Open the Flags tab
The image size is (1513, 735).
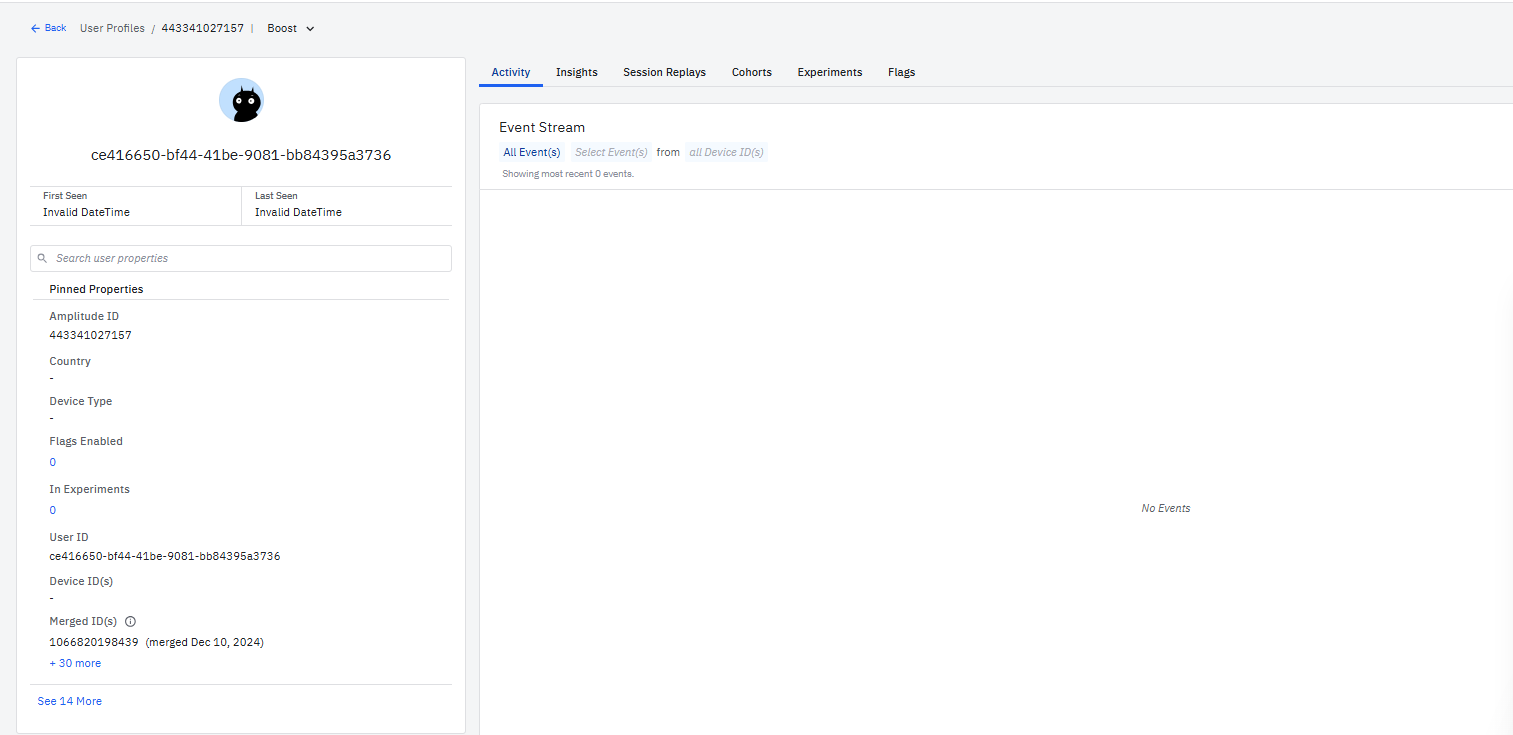(x=901, y=72)
